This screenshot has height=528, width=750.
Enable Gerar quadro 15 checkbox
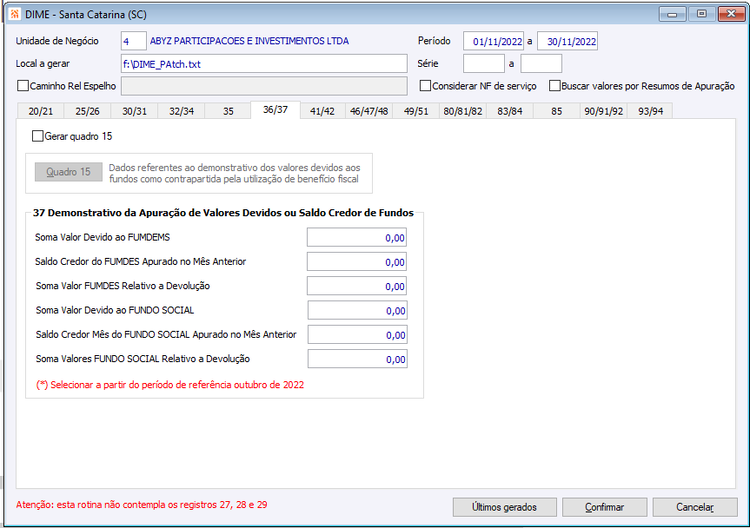click(38, 136)
